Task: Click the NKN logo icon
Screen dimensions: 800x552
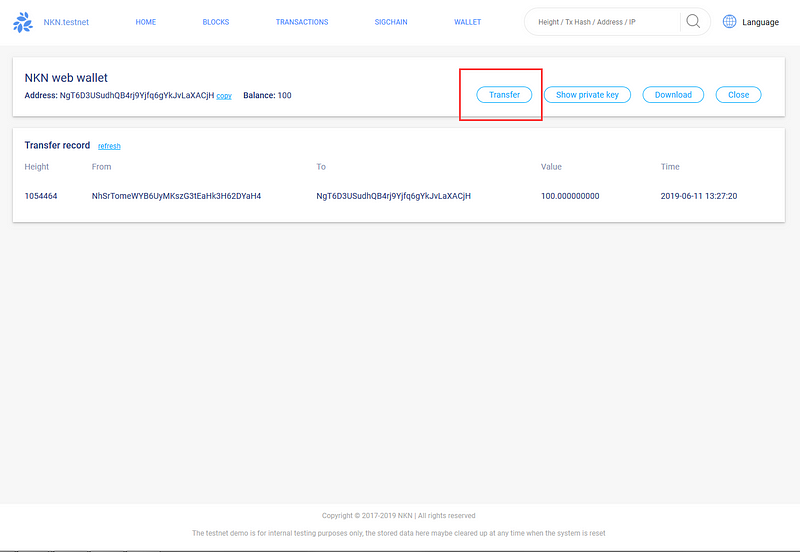Action: click(23, 22)
